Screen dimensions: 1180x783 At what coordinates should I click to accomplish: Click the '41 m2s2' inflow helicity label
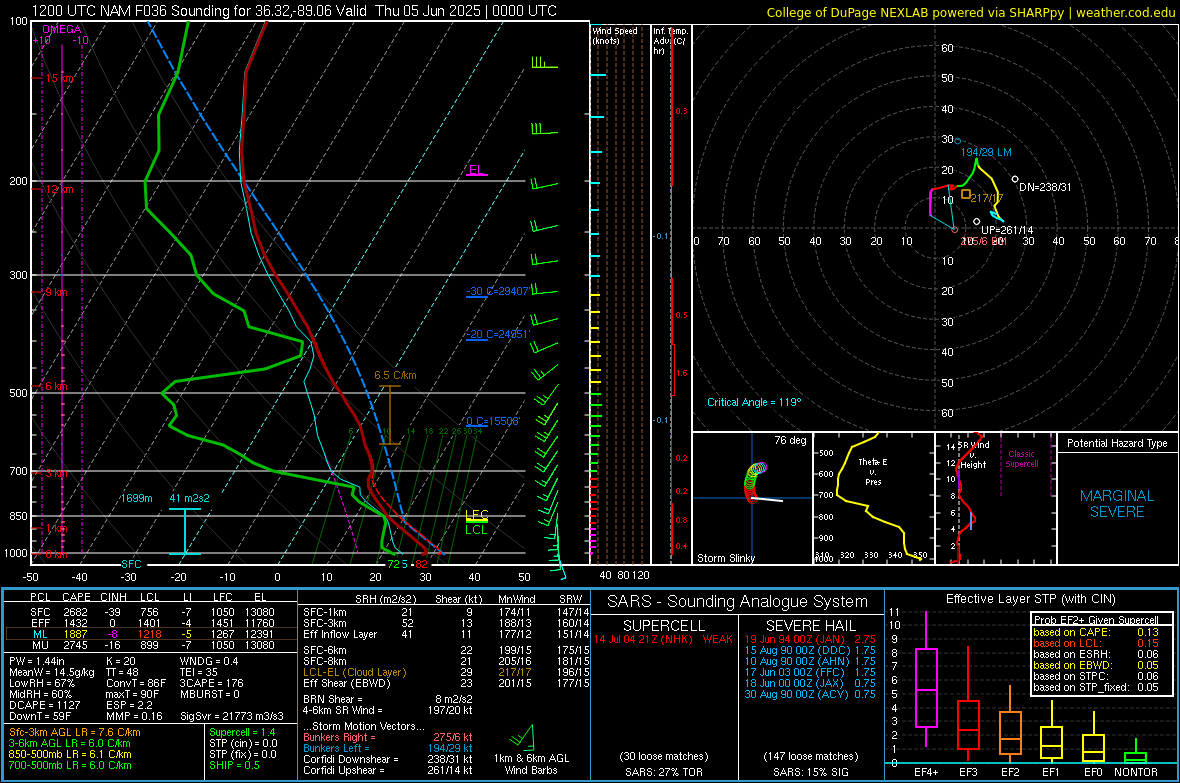(x=190, y=498)
